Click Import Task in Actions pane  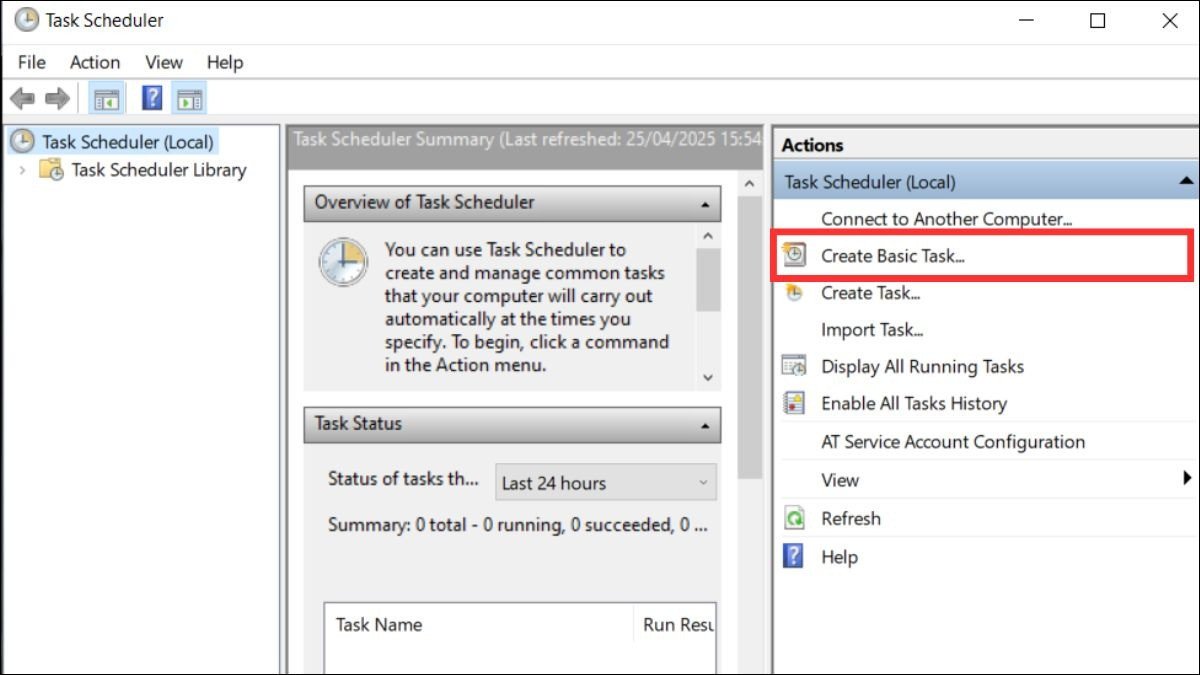[x=872, y=329]
